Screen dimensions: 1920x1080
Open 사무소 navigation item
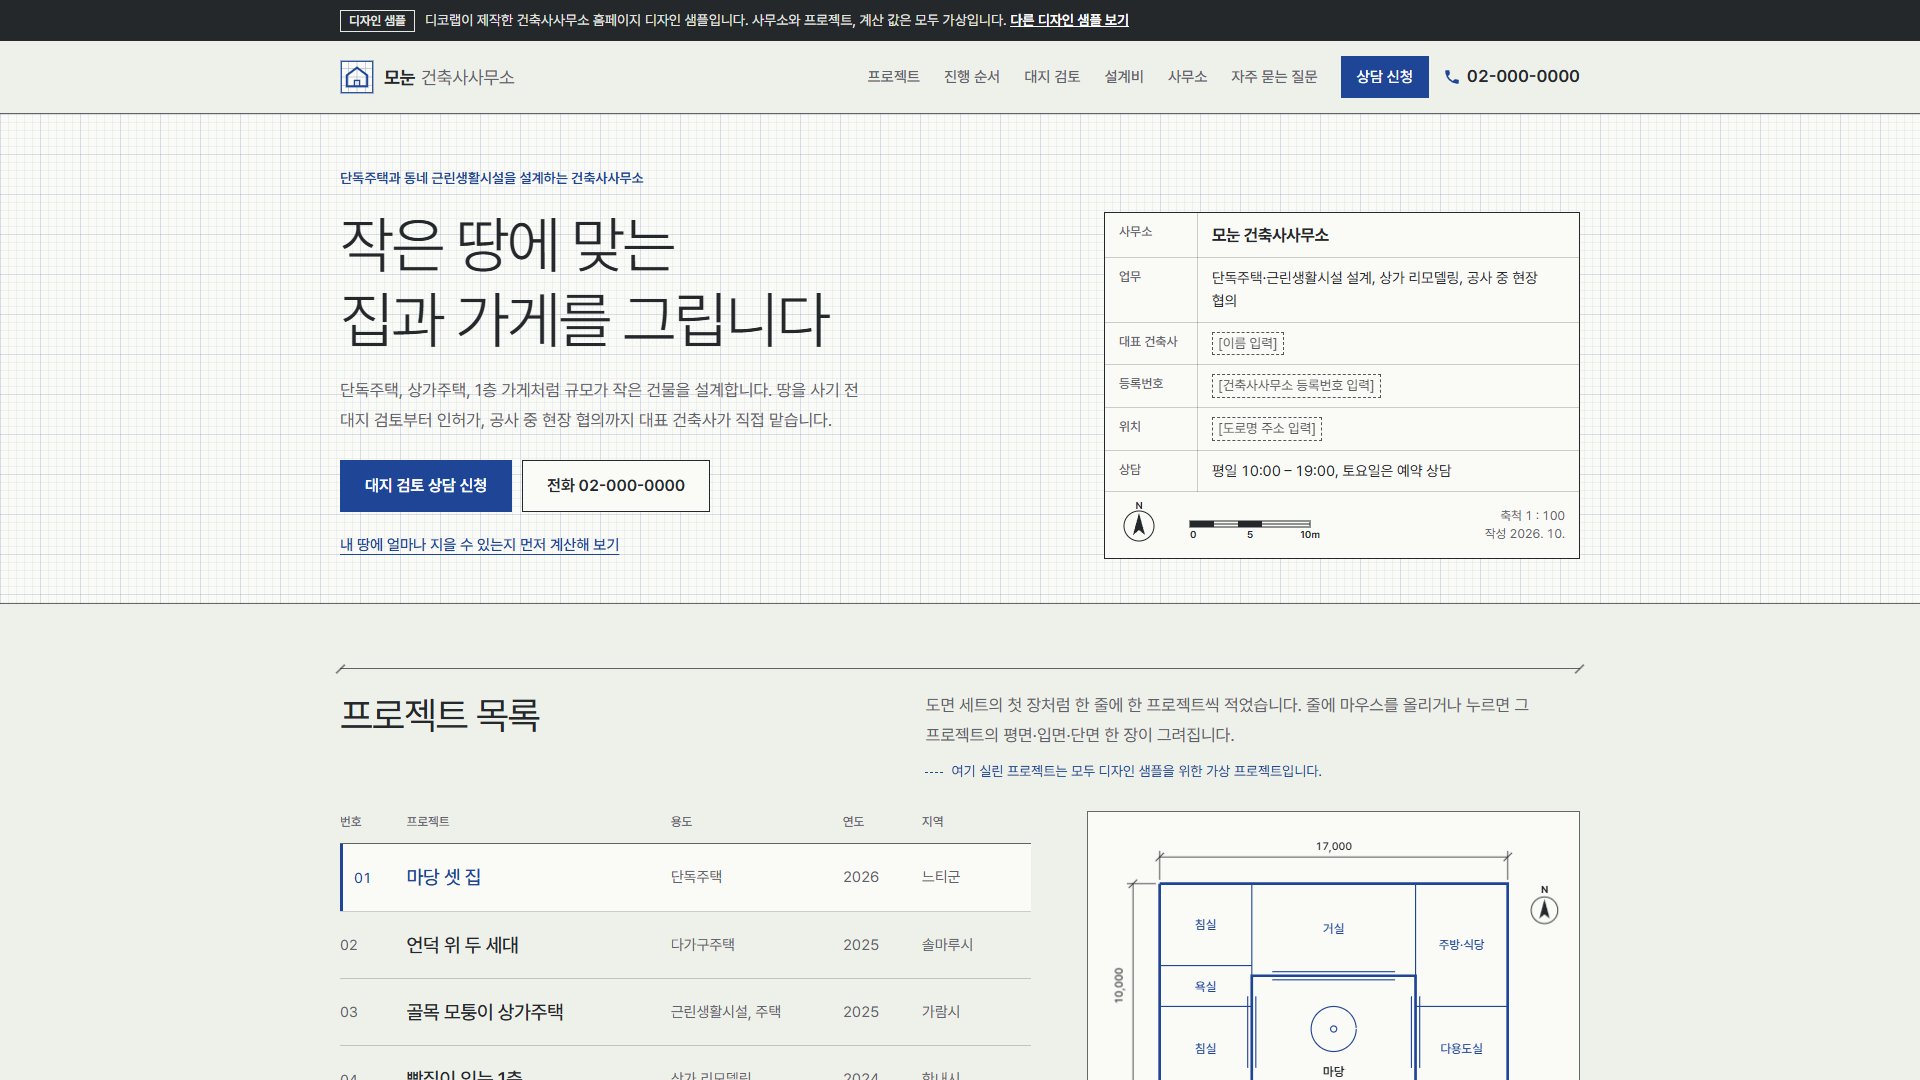(1187, 77)
